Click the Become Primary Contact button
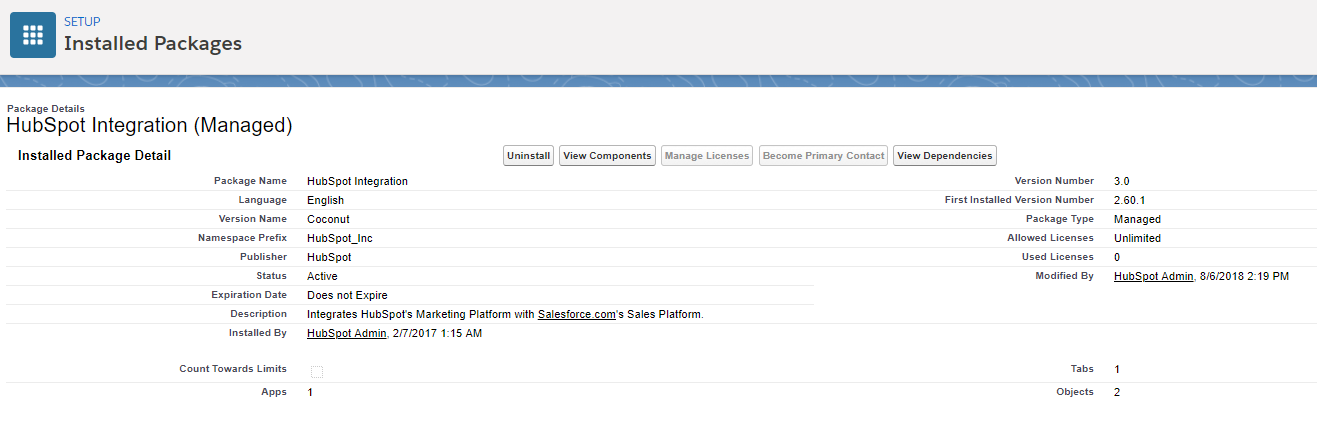The image size is (1317, 437). pyautogui.click(x=824, y=156)
